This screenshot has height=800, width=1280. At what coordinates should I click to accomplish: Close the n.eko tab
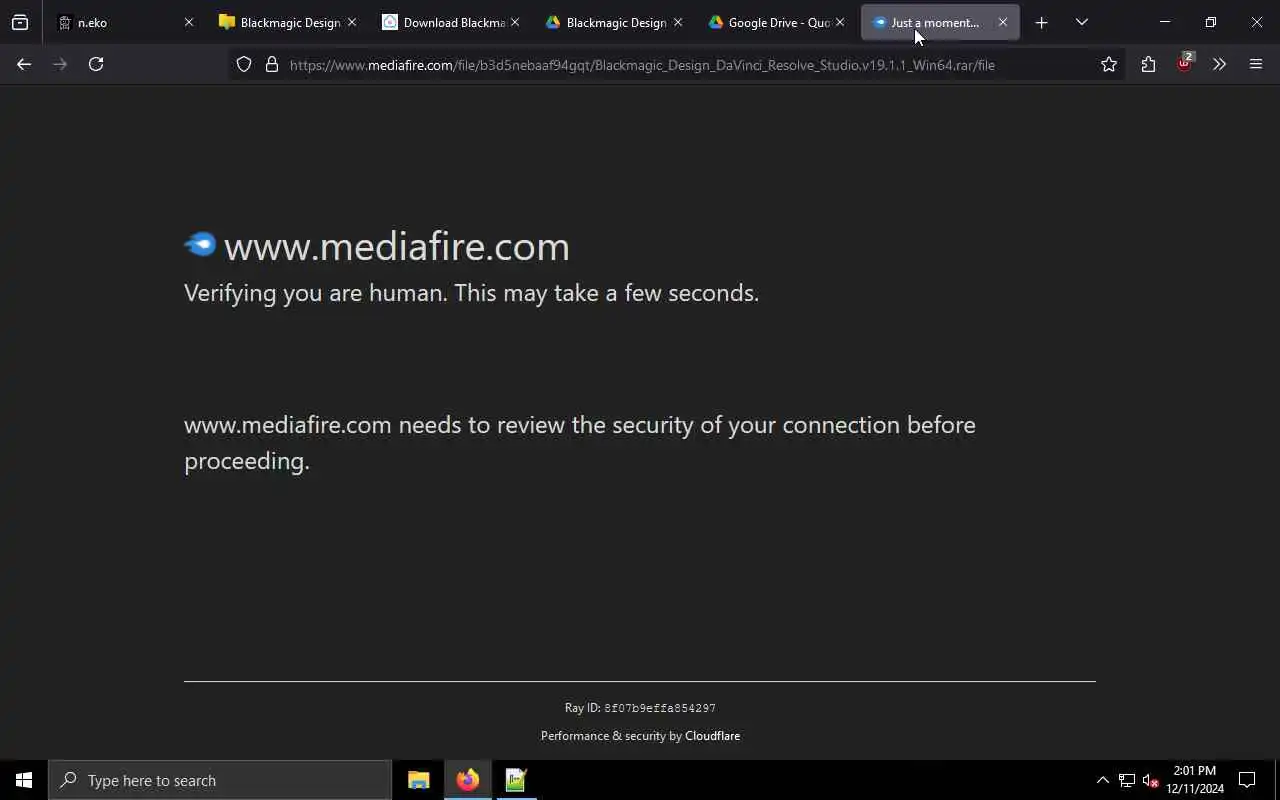pos(188,22)
